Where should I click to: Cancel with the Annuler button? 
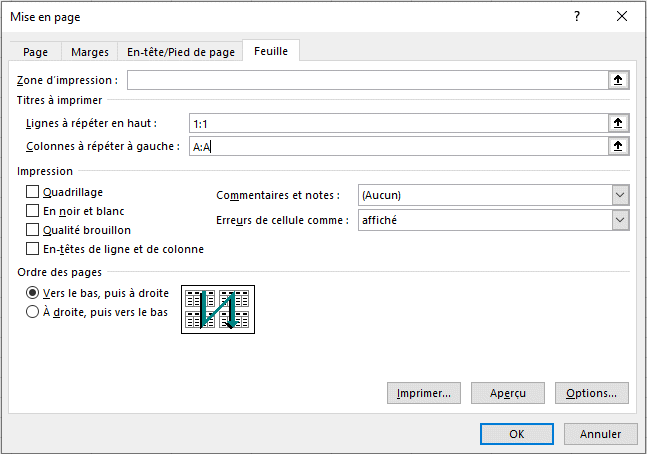600,434
